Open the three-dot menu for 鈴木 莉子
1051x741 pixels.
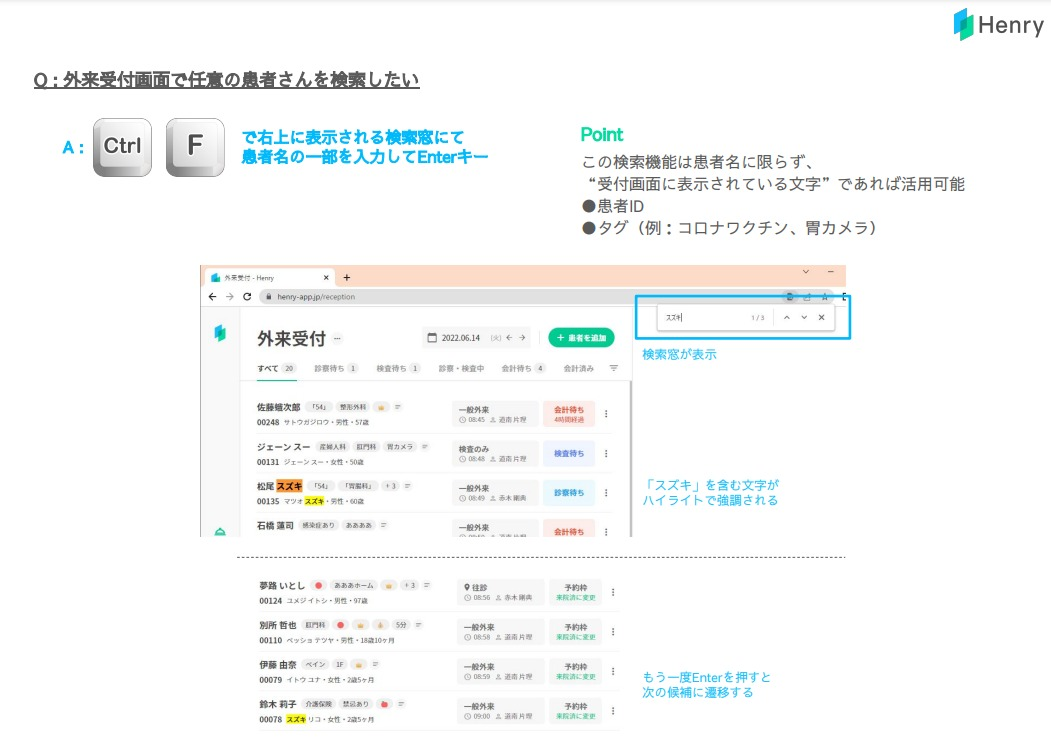[613, 711]
